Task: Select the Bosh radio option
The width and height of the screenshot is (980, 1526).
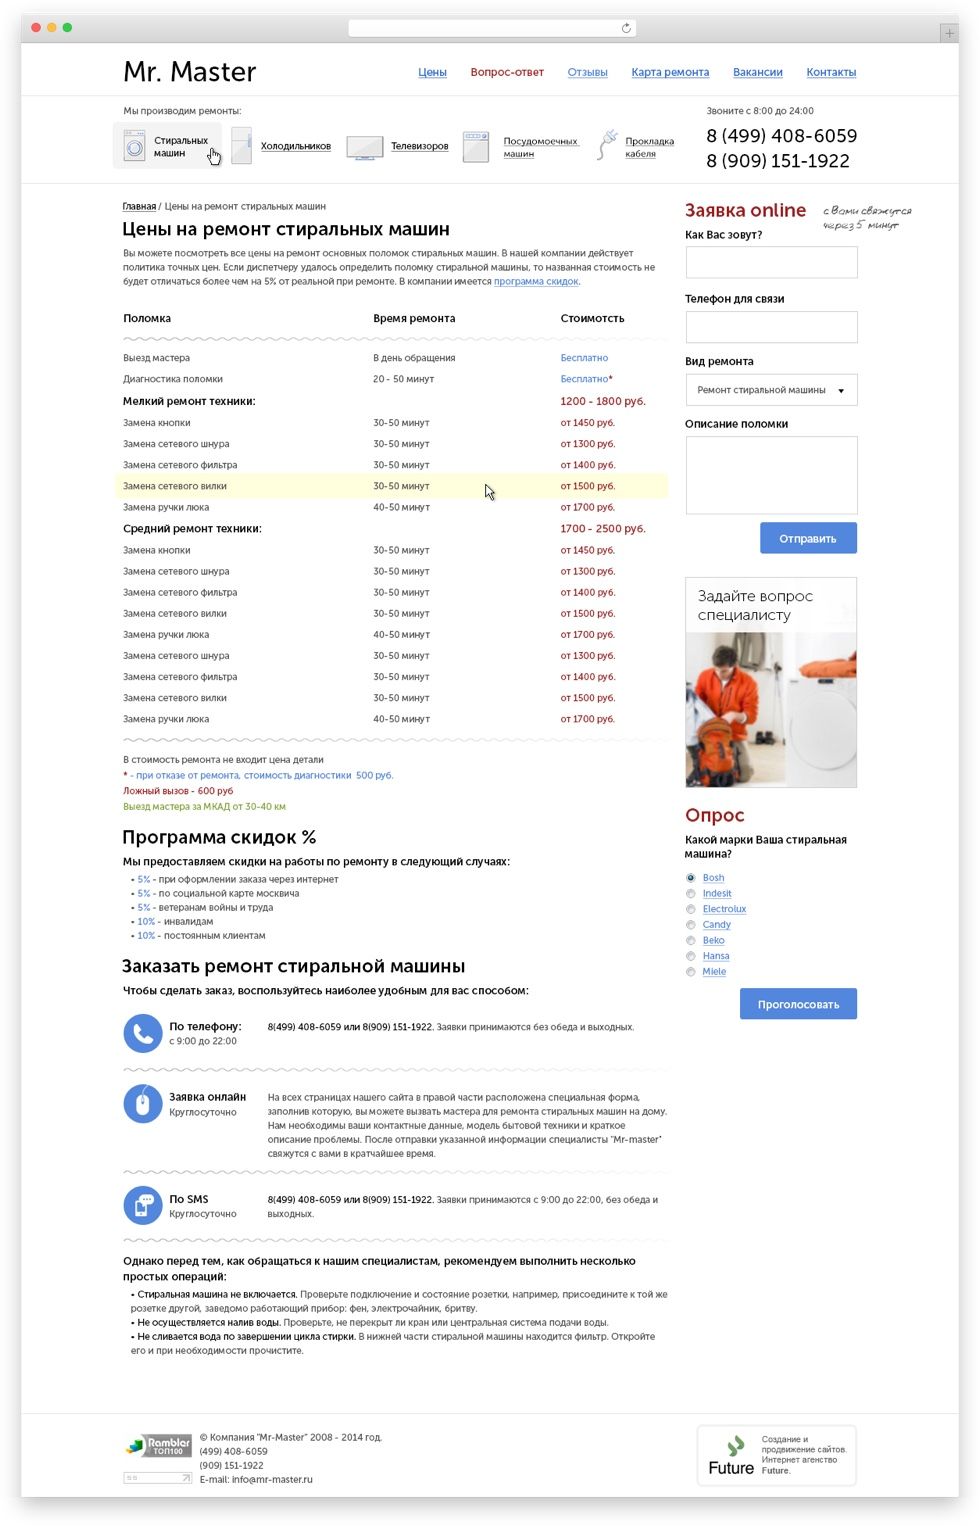Action: click(690, 878)
